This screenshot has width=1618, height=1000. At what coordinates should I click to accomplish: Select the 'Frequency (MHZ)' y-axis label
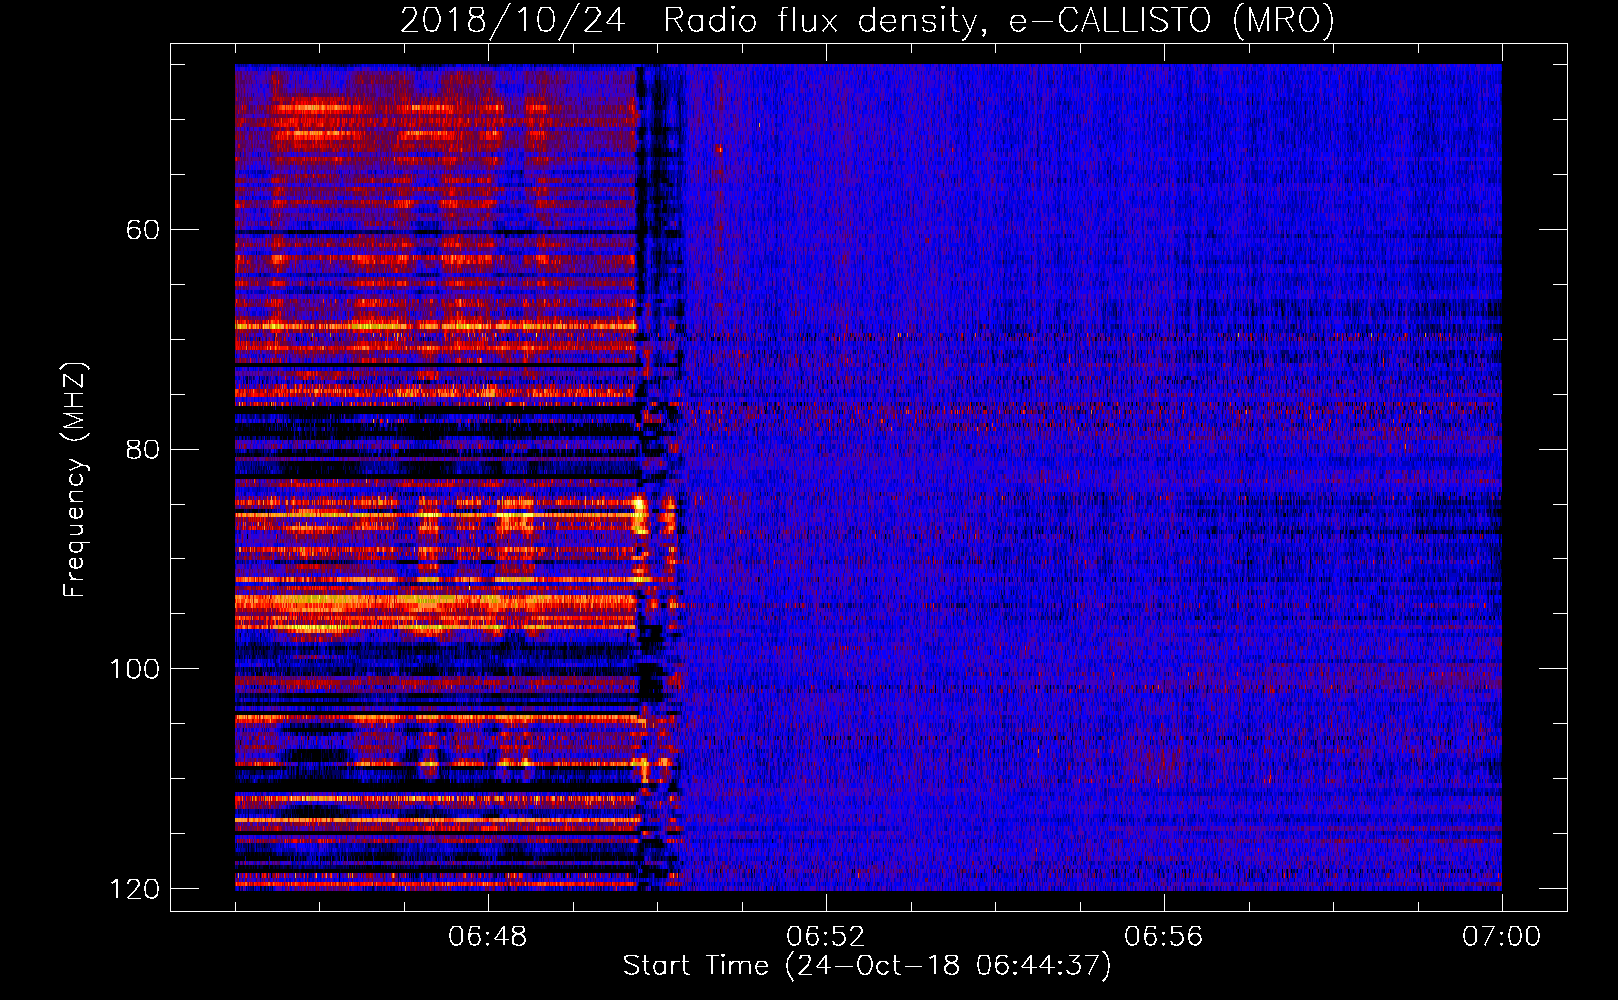click(x=74, y=480)
